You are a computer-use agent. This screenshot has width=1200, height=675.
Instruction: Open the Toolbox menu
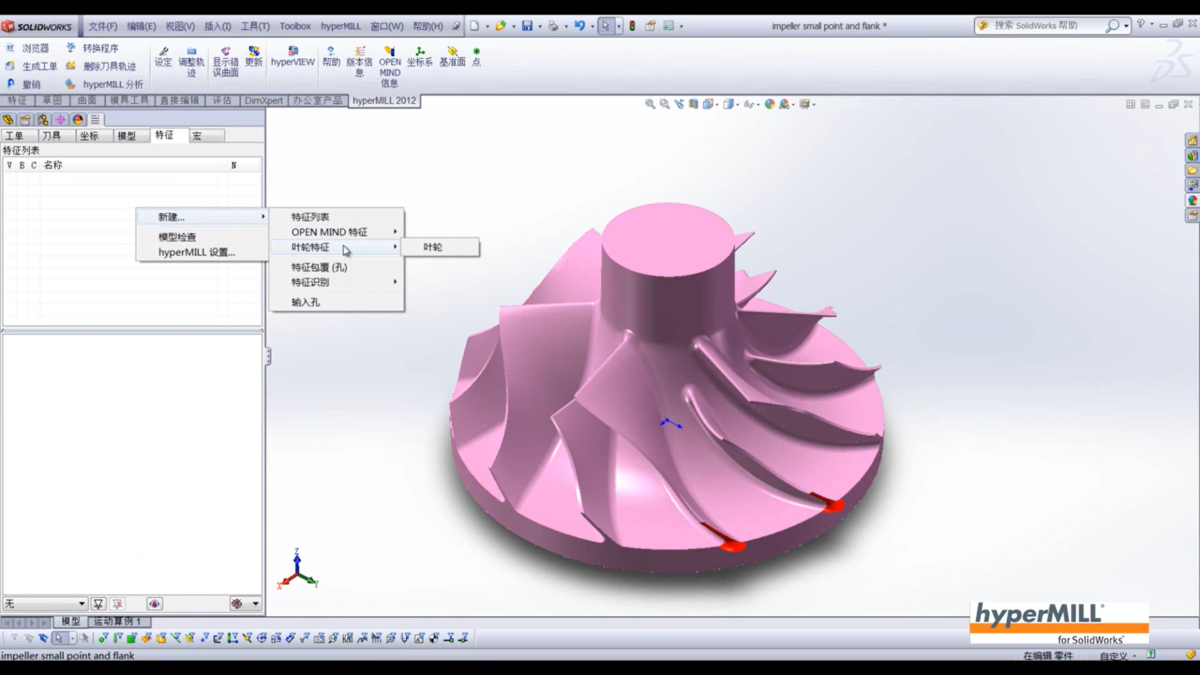(x=295, y=26)
